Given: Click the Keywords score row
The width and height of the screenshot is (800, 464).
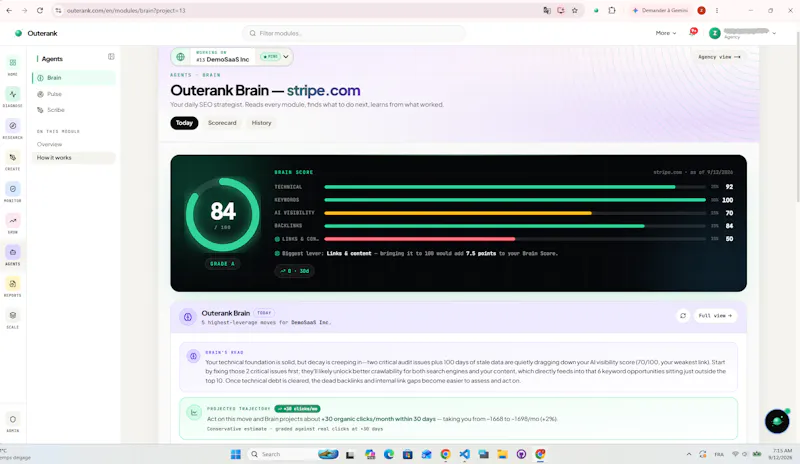Looking at the screenshot, I should point(504,200).
